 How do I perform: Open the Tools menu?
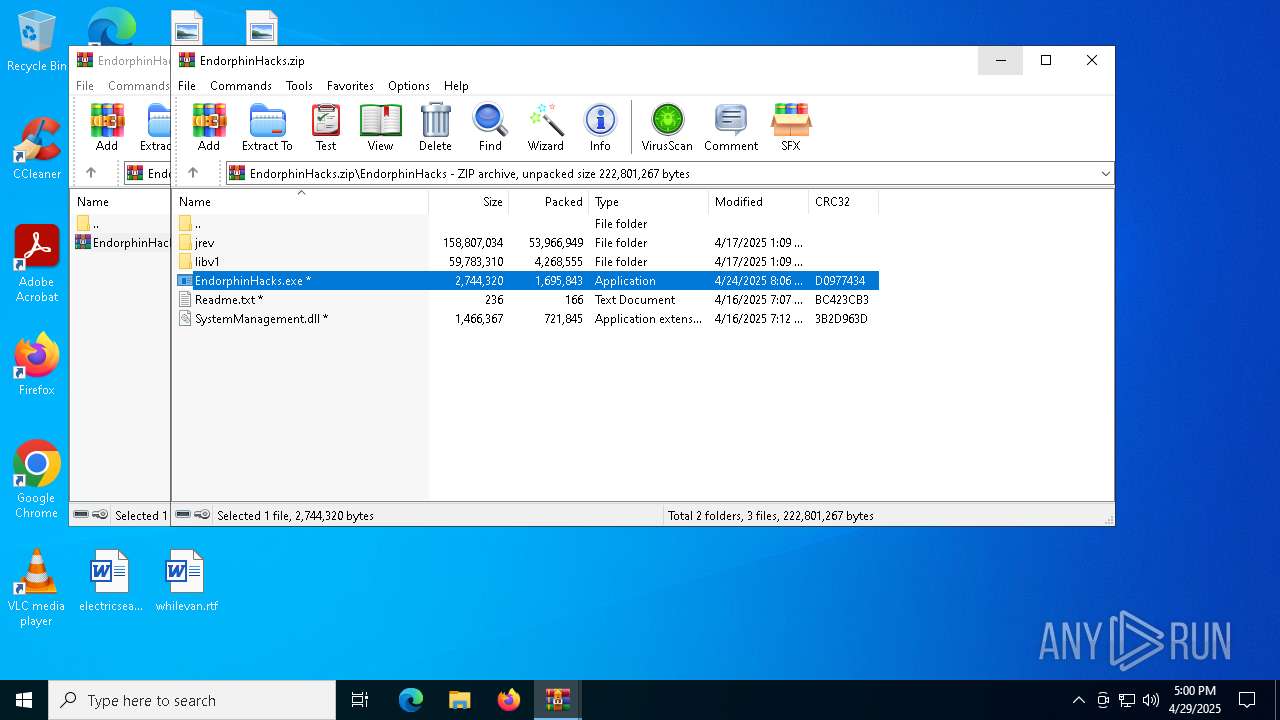click(299, 86)
